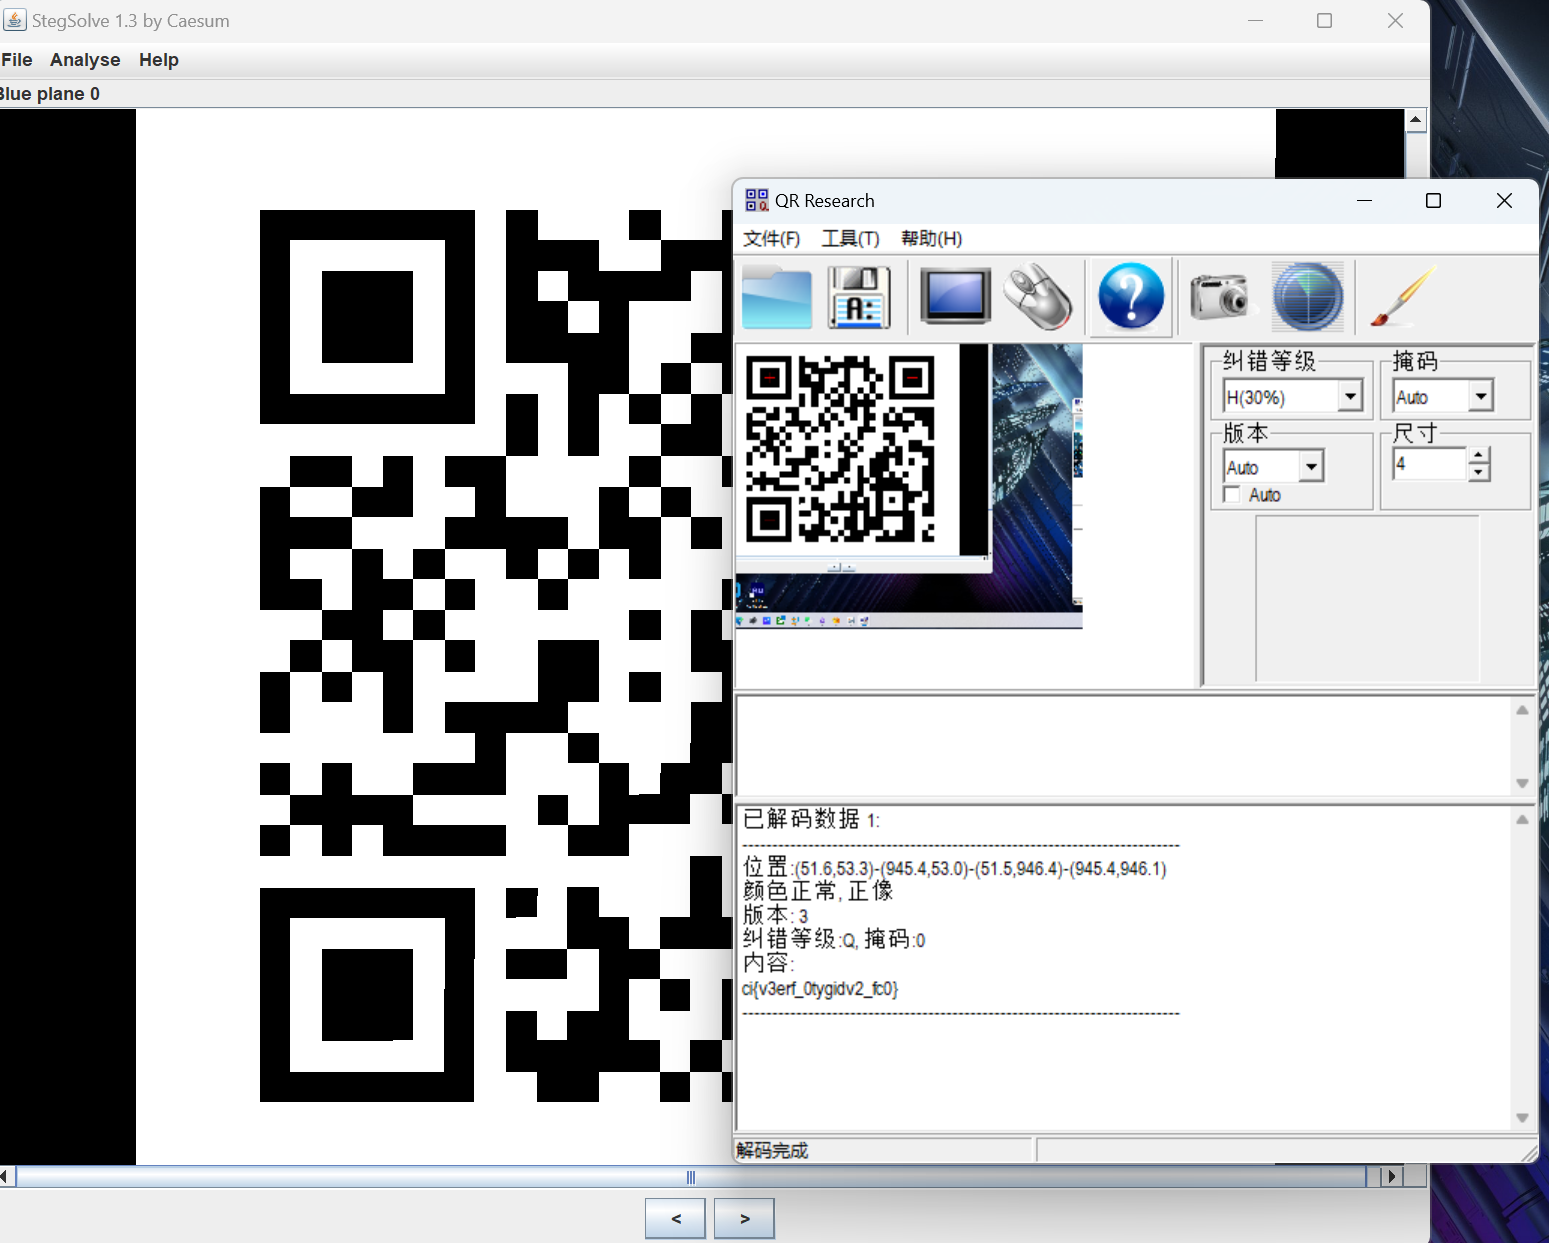The width and height of the screenshot is (1549, 1243).
Task: Click result pane scroll up arrow
Action: click(1522, 820)
